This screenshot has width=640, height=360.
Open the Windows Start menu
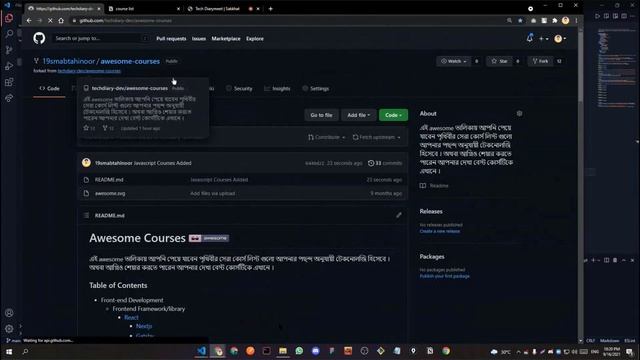pos(9,351)
